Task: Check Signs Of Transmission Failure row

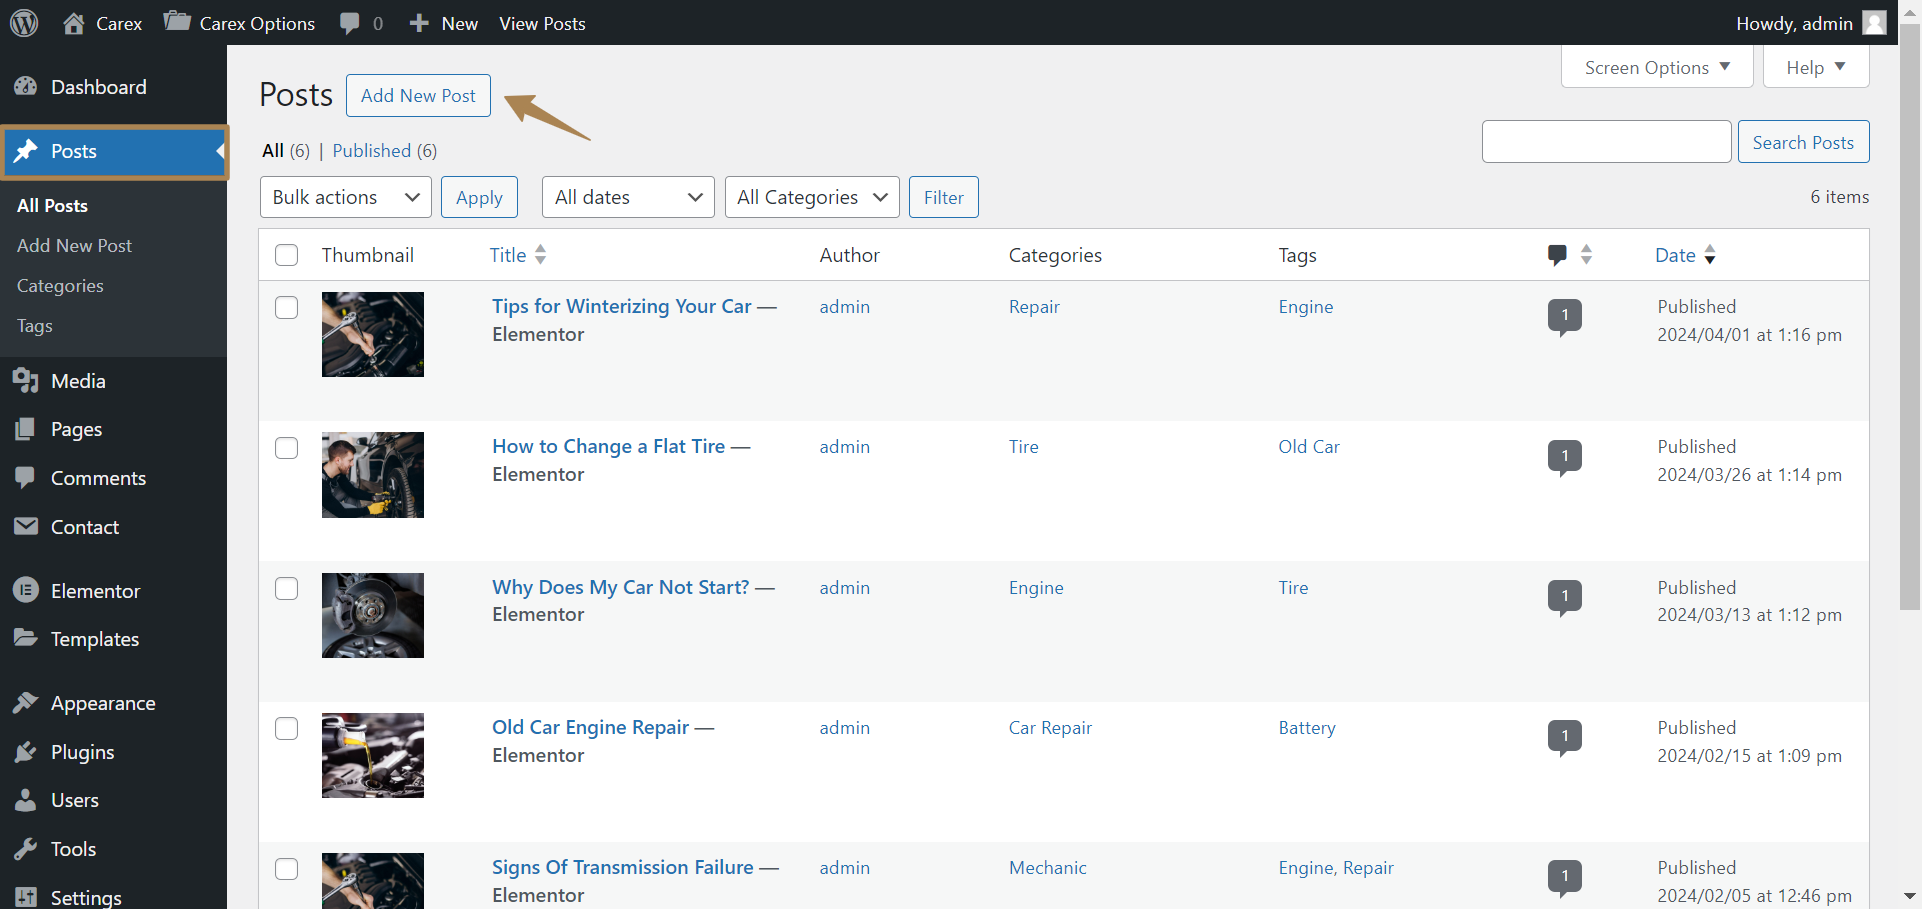Action: coord(286,868)
